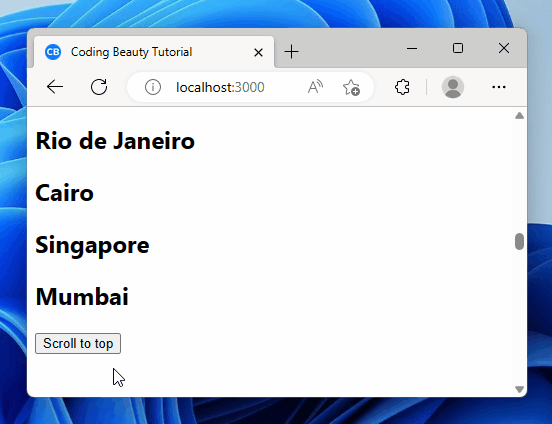The image size is (552, 424).
Task: Click the Scroll to top button
Action: [x=78, y=343]
